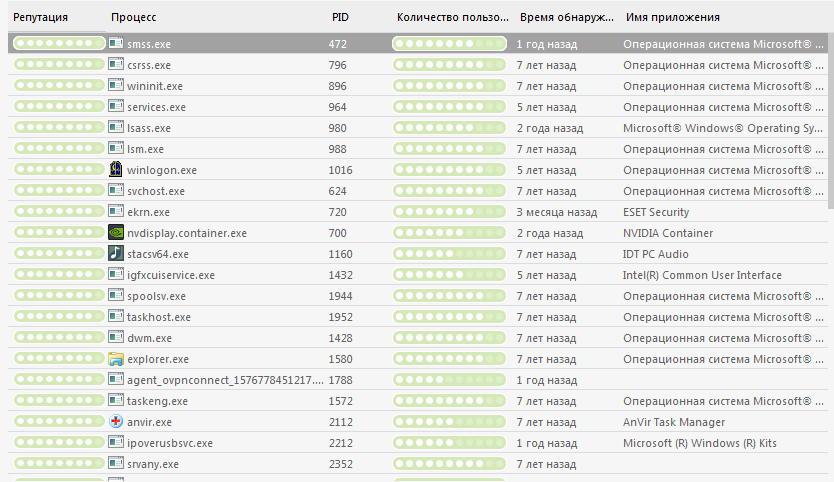Sort by Процесс column header

(x=134, y=18)
